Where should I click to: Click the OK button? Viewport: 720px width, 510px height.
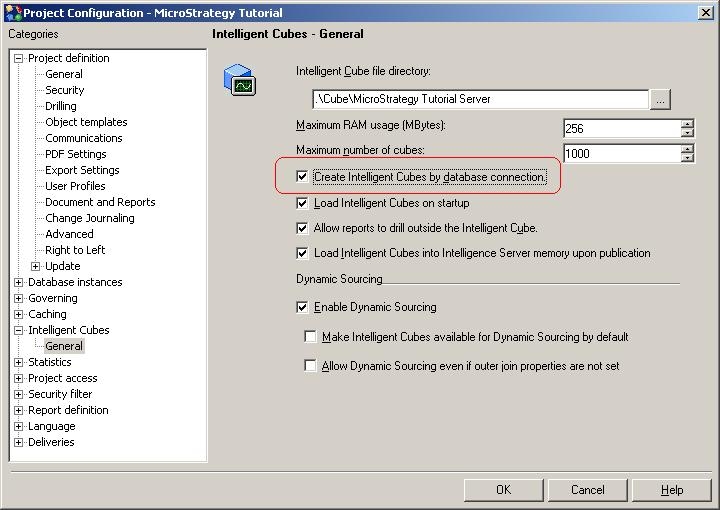[x=504, y=490]
